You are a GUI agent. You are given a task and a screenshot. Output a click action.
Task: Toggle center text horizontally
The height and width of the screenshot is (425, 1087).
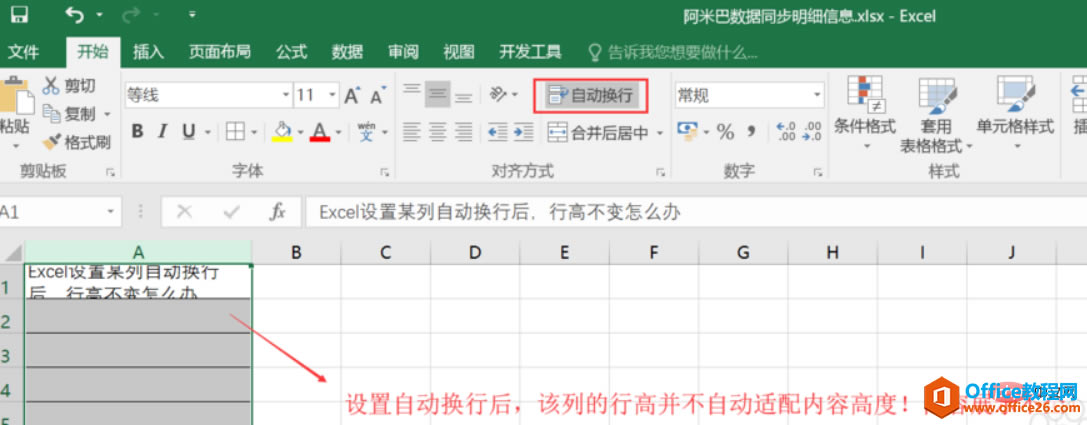click(x=437, y=131)
